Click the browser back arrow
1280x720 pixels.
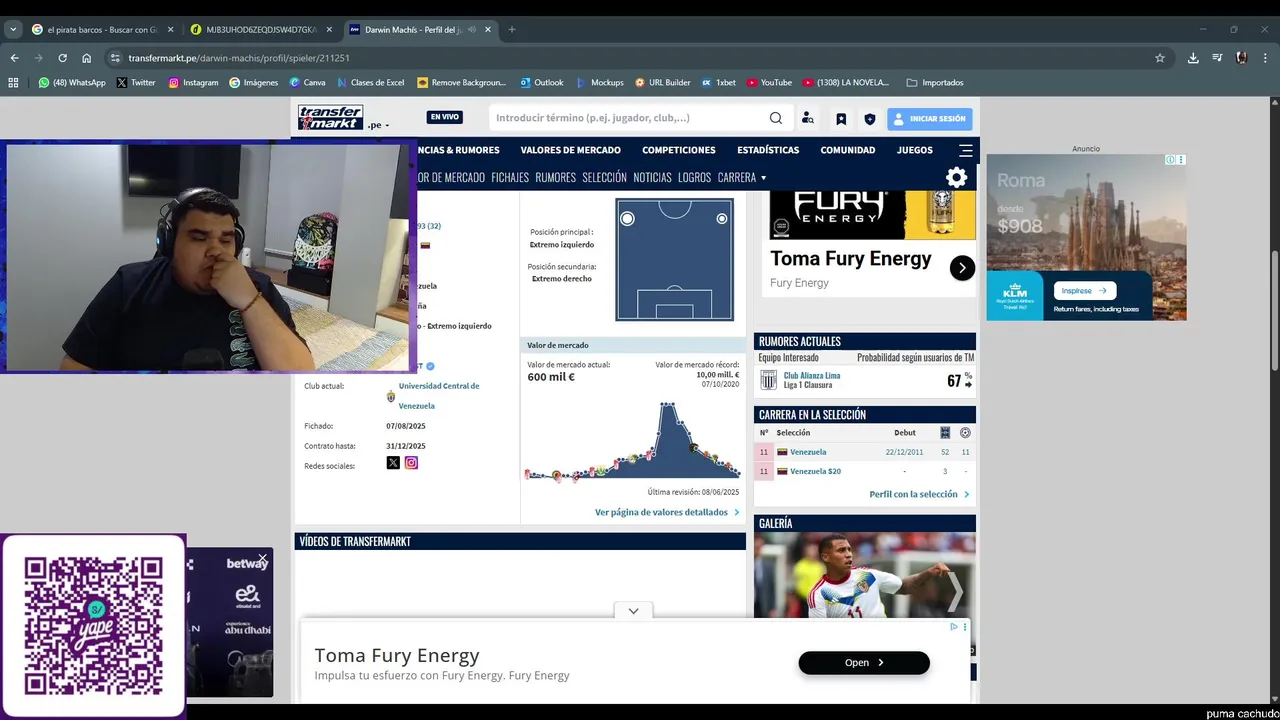coord(15,58)
